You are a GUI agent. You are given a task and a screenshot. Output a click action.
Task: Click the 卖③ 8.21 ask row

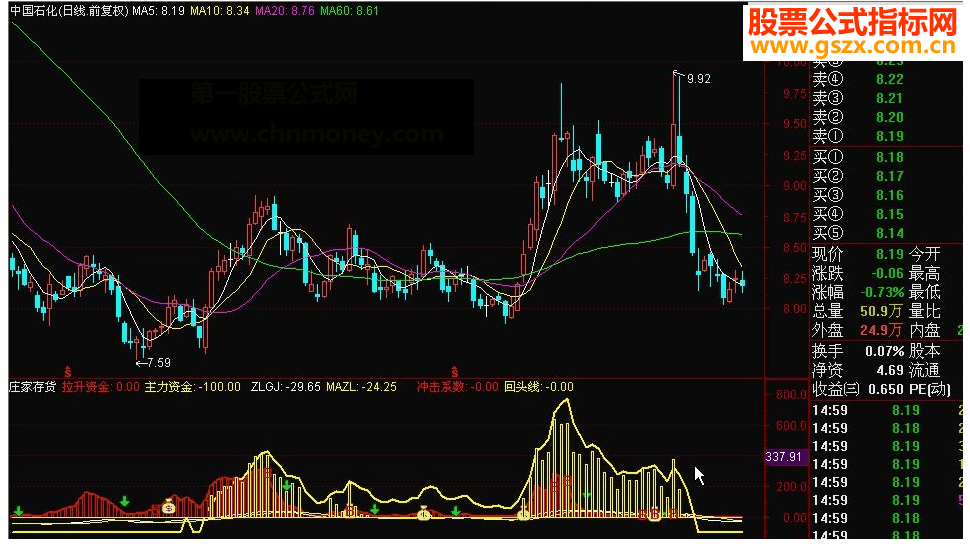pos(858,98)
